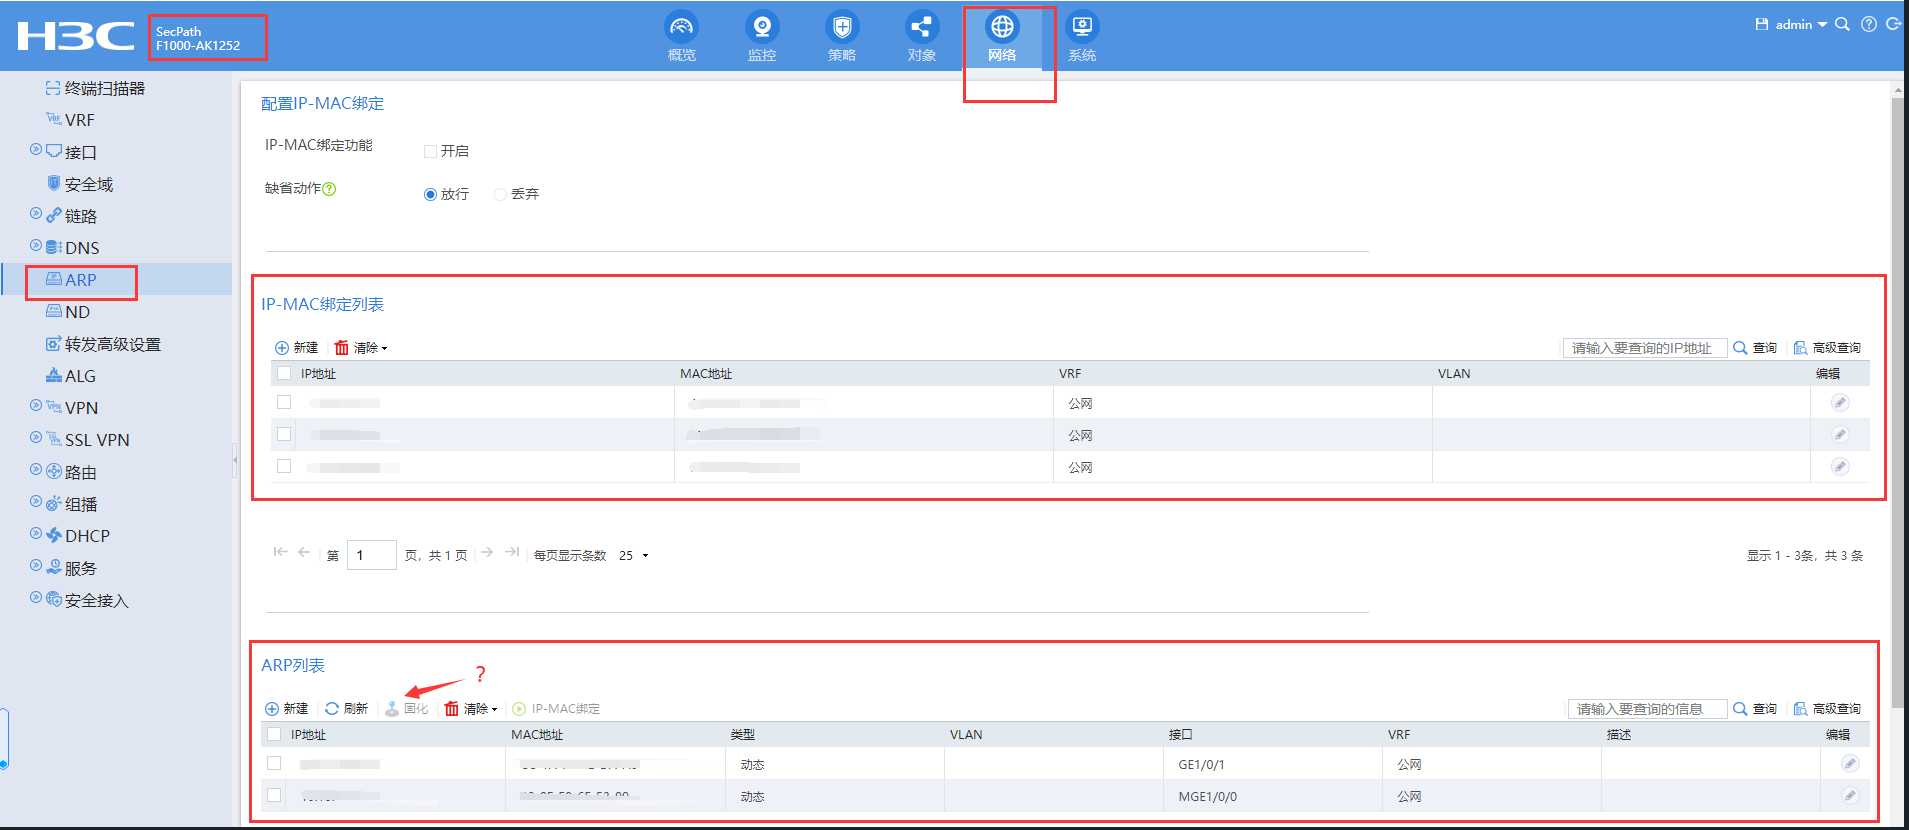Switch to the 系统 top tab
The image size is (1909, 830).
tap(1082, 36)
